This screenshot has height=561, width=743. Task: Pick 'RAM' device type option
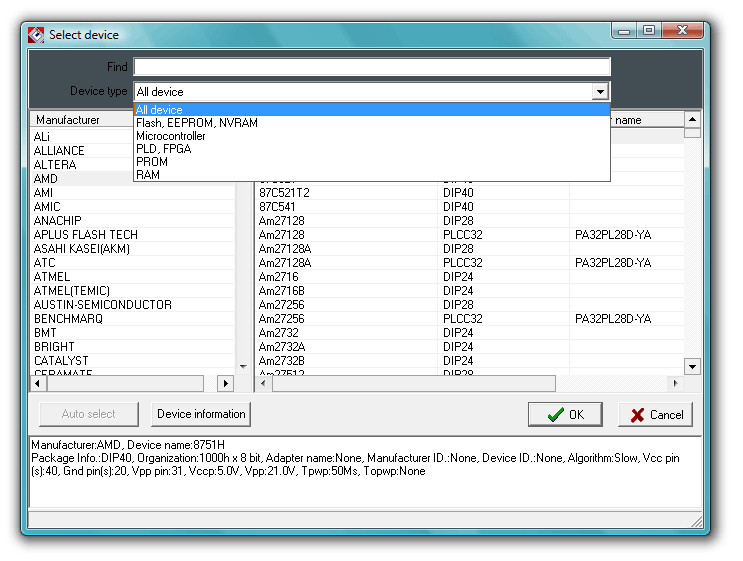372,174
